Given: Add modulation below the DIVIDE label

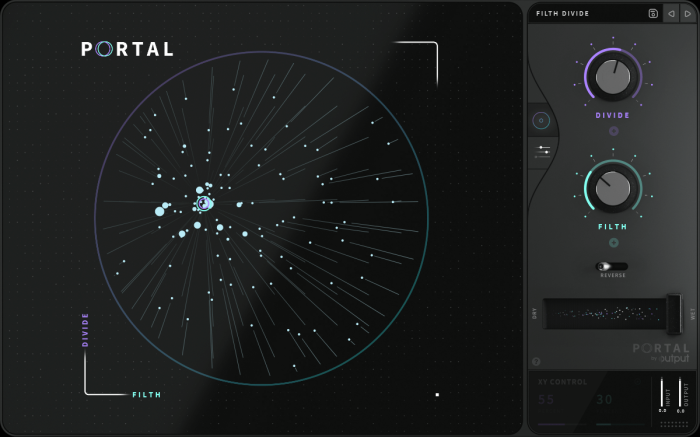Looking at the screenshot, I should pyautogui.click(x=613, y=131).
